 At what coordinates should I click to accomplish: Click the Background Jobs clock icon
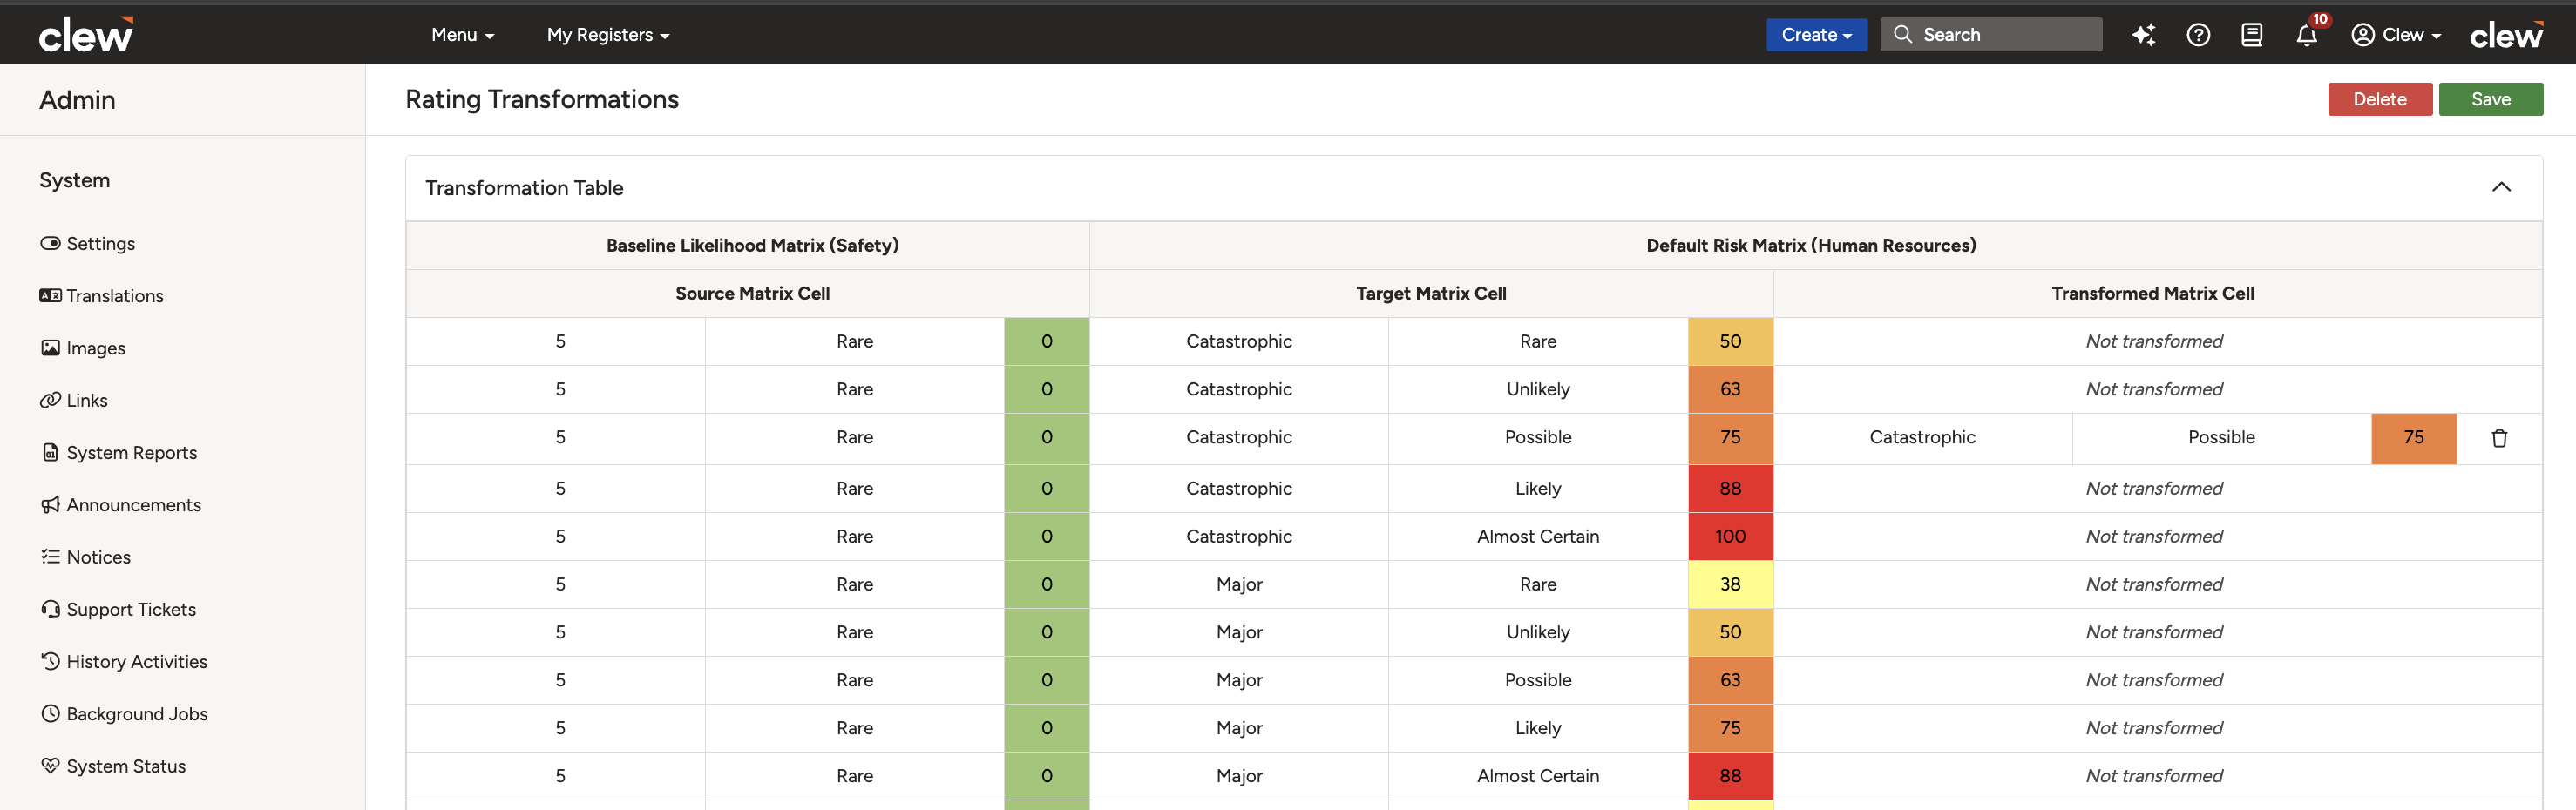point(50,713)
